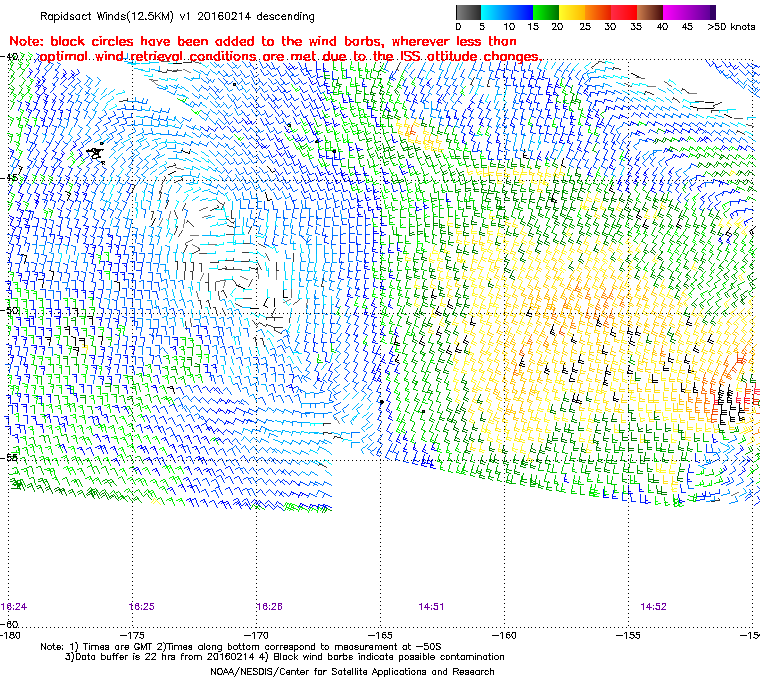Click the -55 latitude axis label
The width and height of the screenshot is (760, 688).
tap(9, 458)
